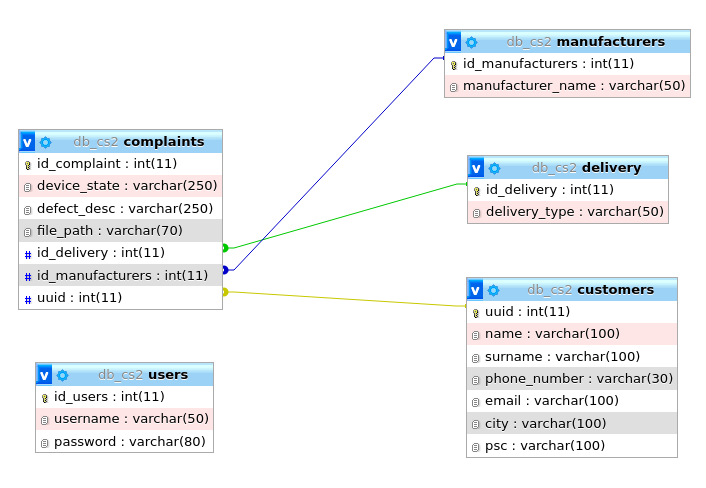Open the gear options on the users table
Screen dimensions: 706x488
(63, 375)
